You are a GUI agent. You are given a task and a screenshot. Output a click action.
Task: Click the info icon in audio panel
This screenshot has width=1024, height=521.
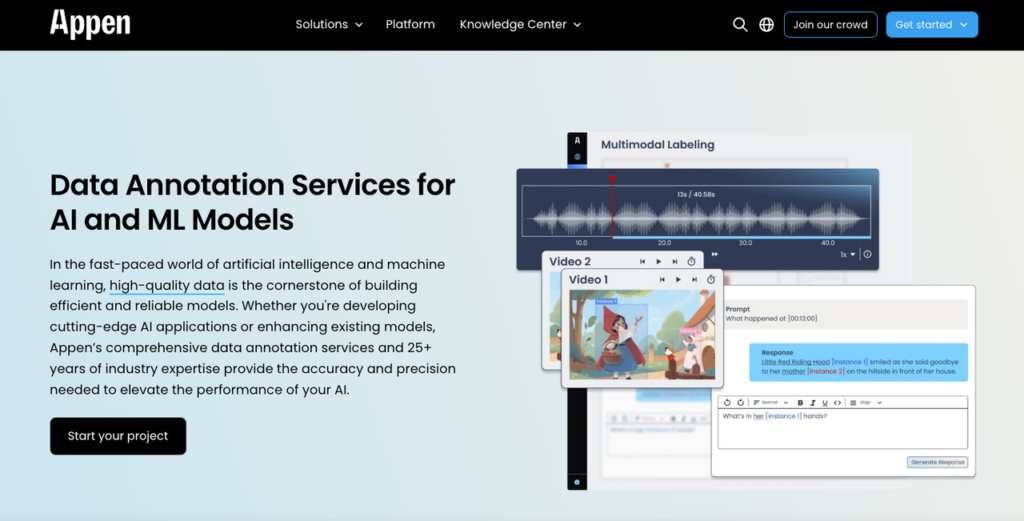click(x=867, y=255)
